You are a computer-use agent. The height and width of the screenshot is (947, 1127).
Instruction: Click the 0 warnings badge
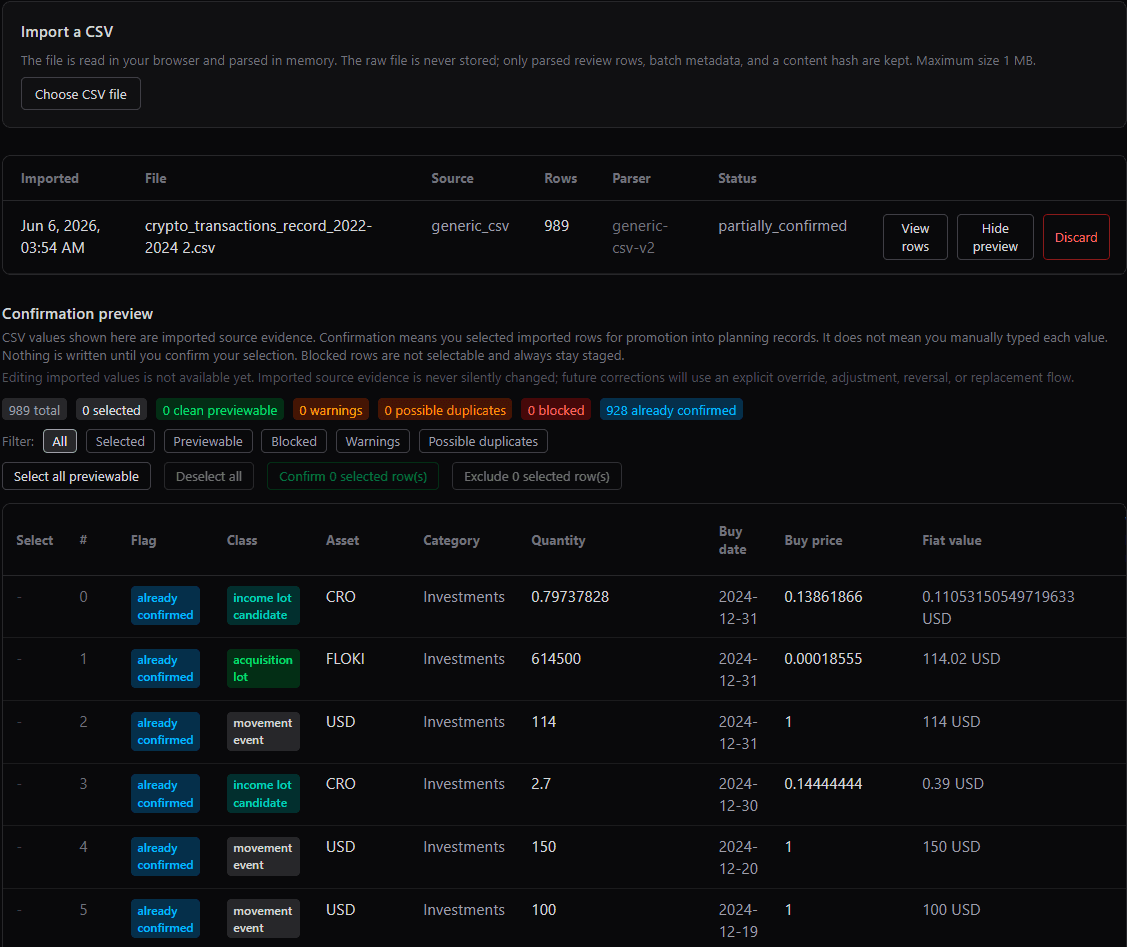point(331,410)
